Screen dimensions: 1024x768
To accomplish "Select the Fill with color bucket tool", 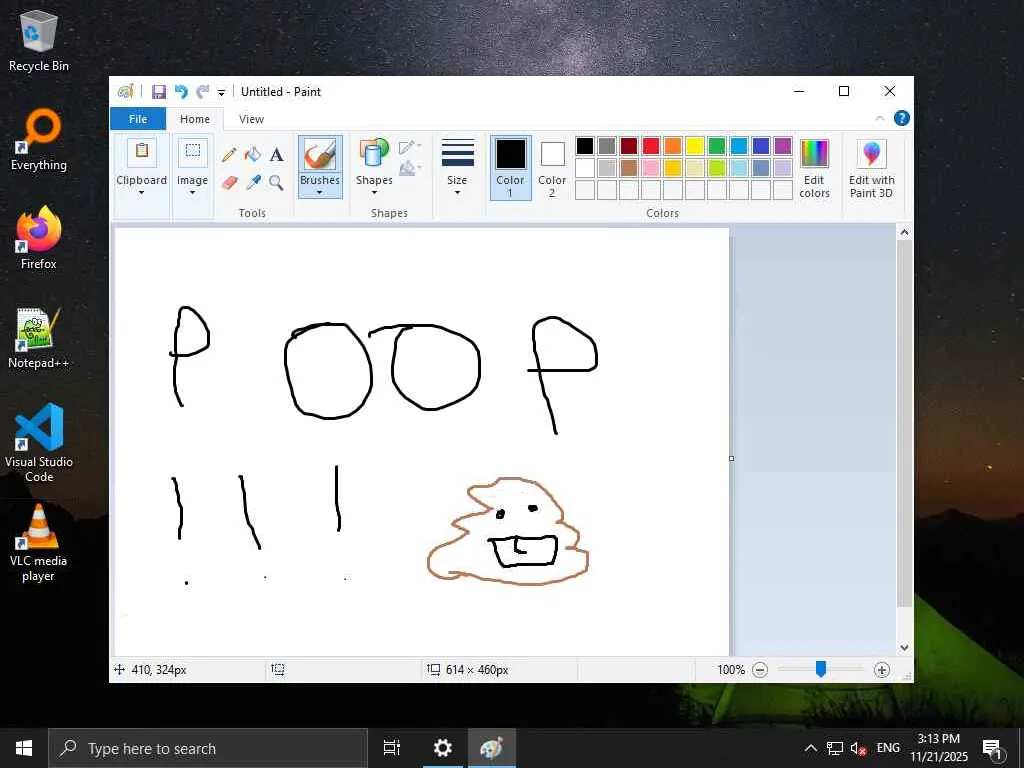I will (253, 155).
